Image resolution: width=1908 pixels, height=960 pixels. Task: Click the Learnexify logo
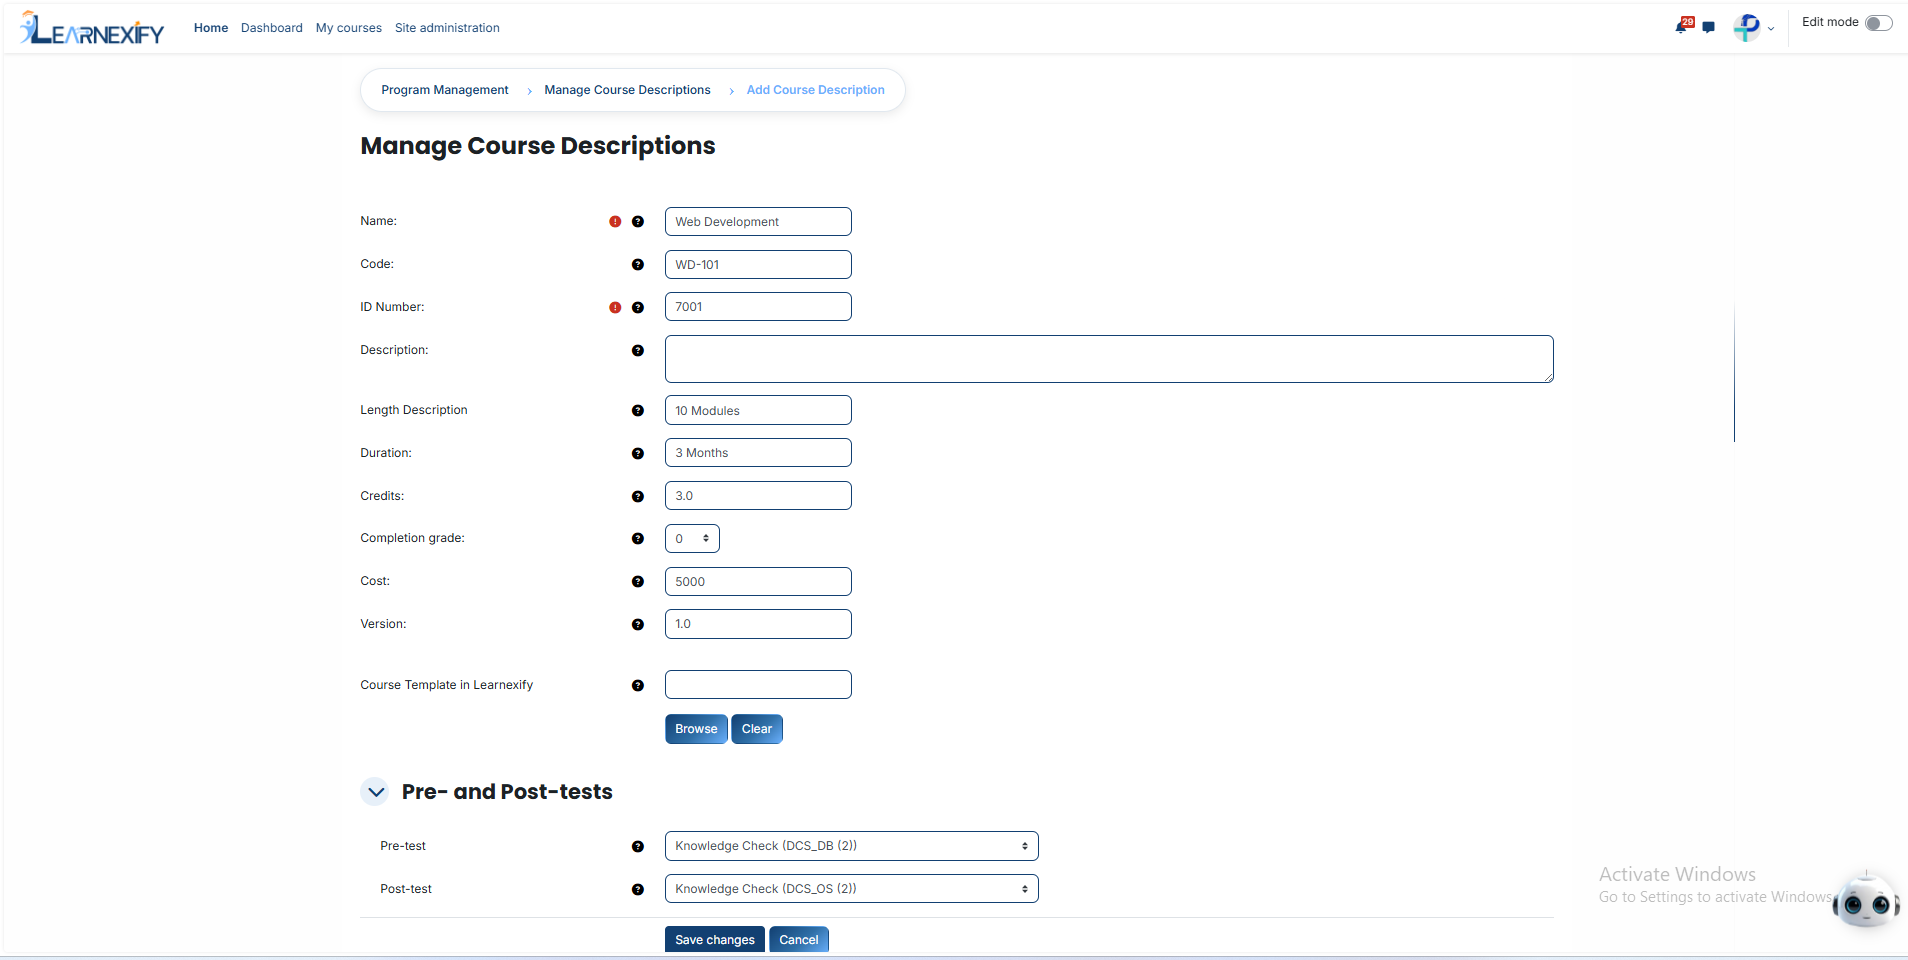pyautogui.click(x=92, y=28)
